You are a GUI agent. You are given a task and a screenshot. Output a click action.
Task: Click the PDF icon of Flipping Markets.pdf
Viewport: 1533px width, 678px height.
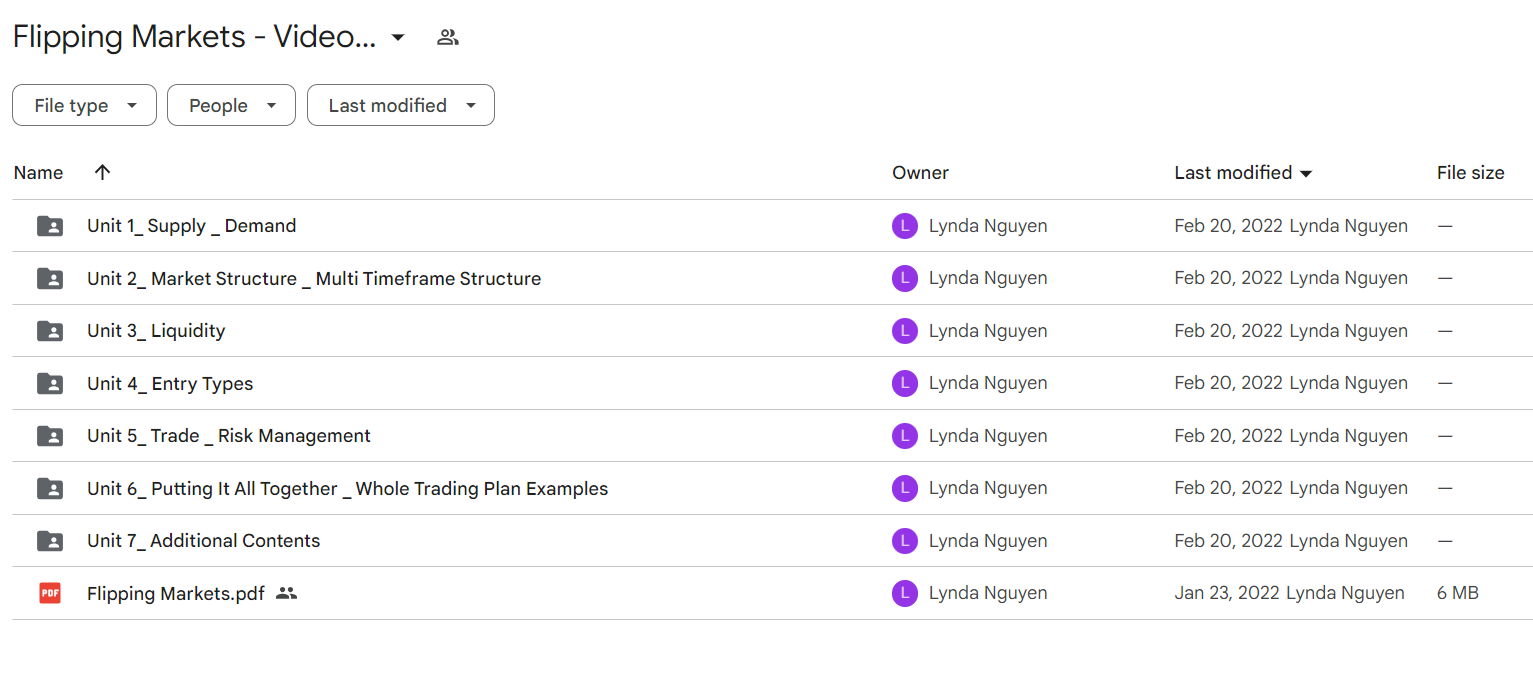point(50,593)
